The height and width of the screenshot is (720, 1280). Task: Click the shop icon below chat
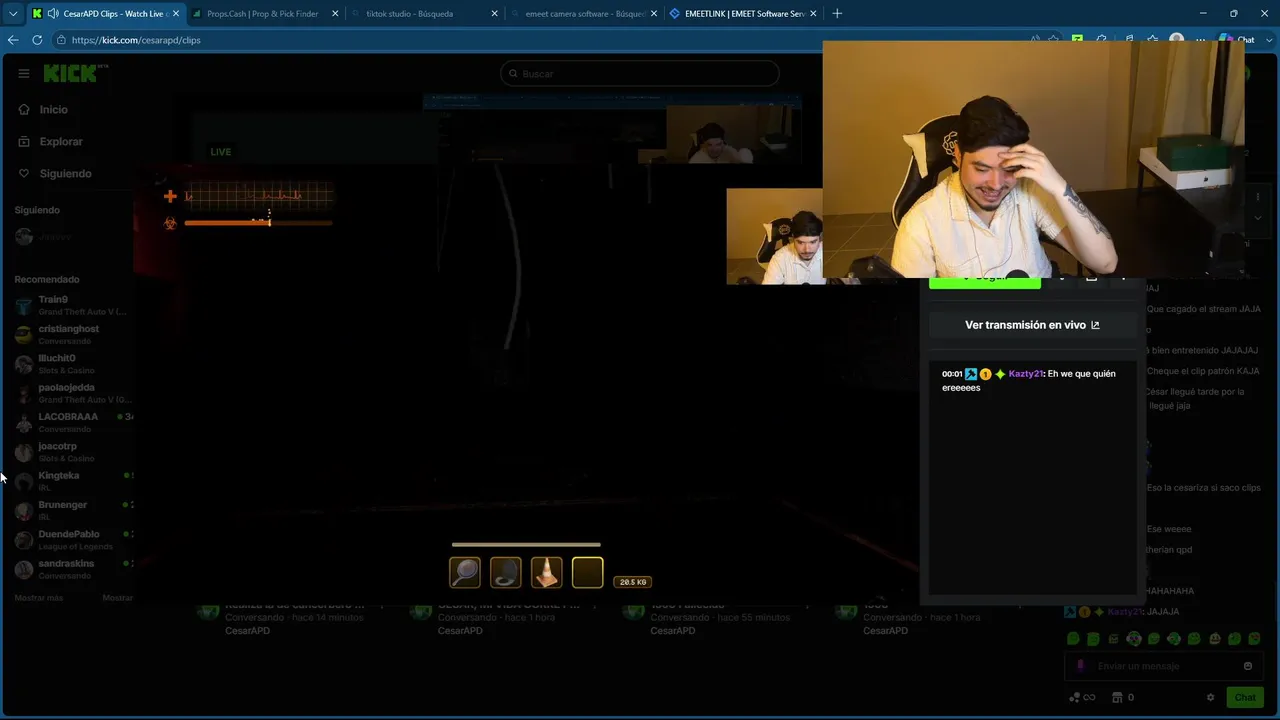(1118, 697)
